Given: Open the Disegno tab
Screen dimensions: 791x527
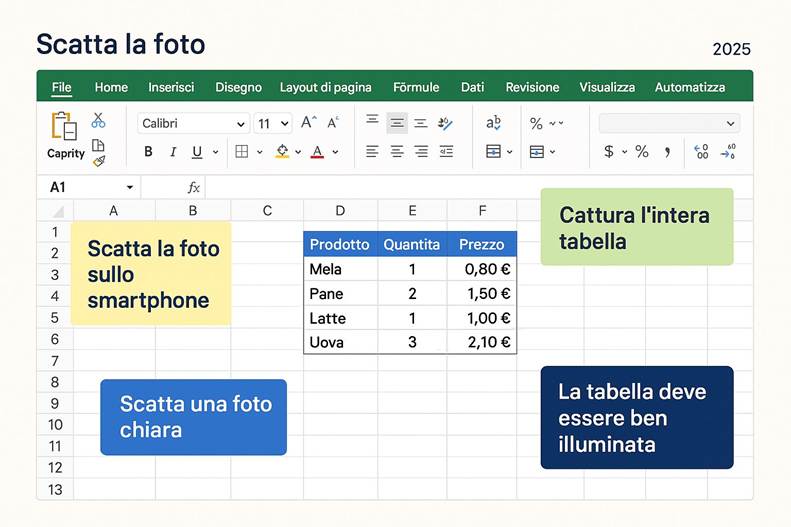Looking at the screenshot, I should coord(238,87).
